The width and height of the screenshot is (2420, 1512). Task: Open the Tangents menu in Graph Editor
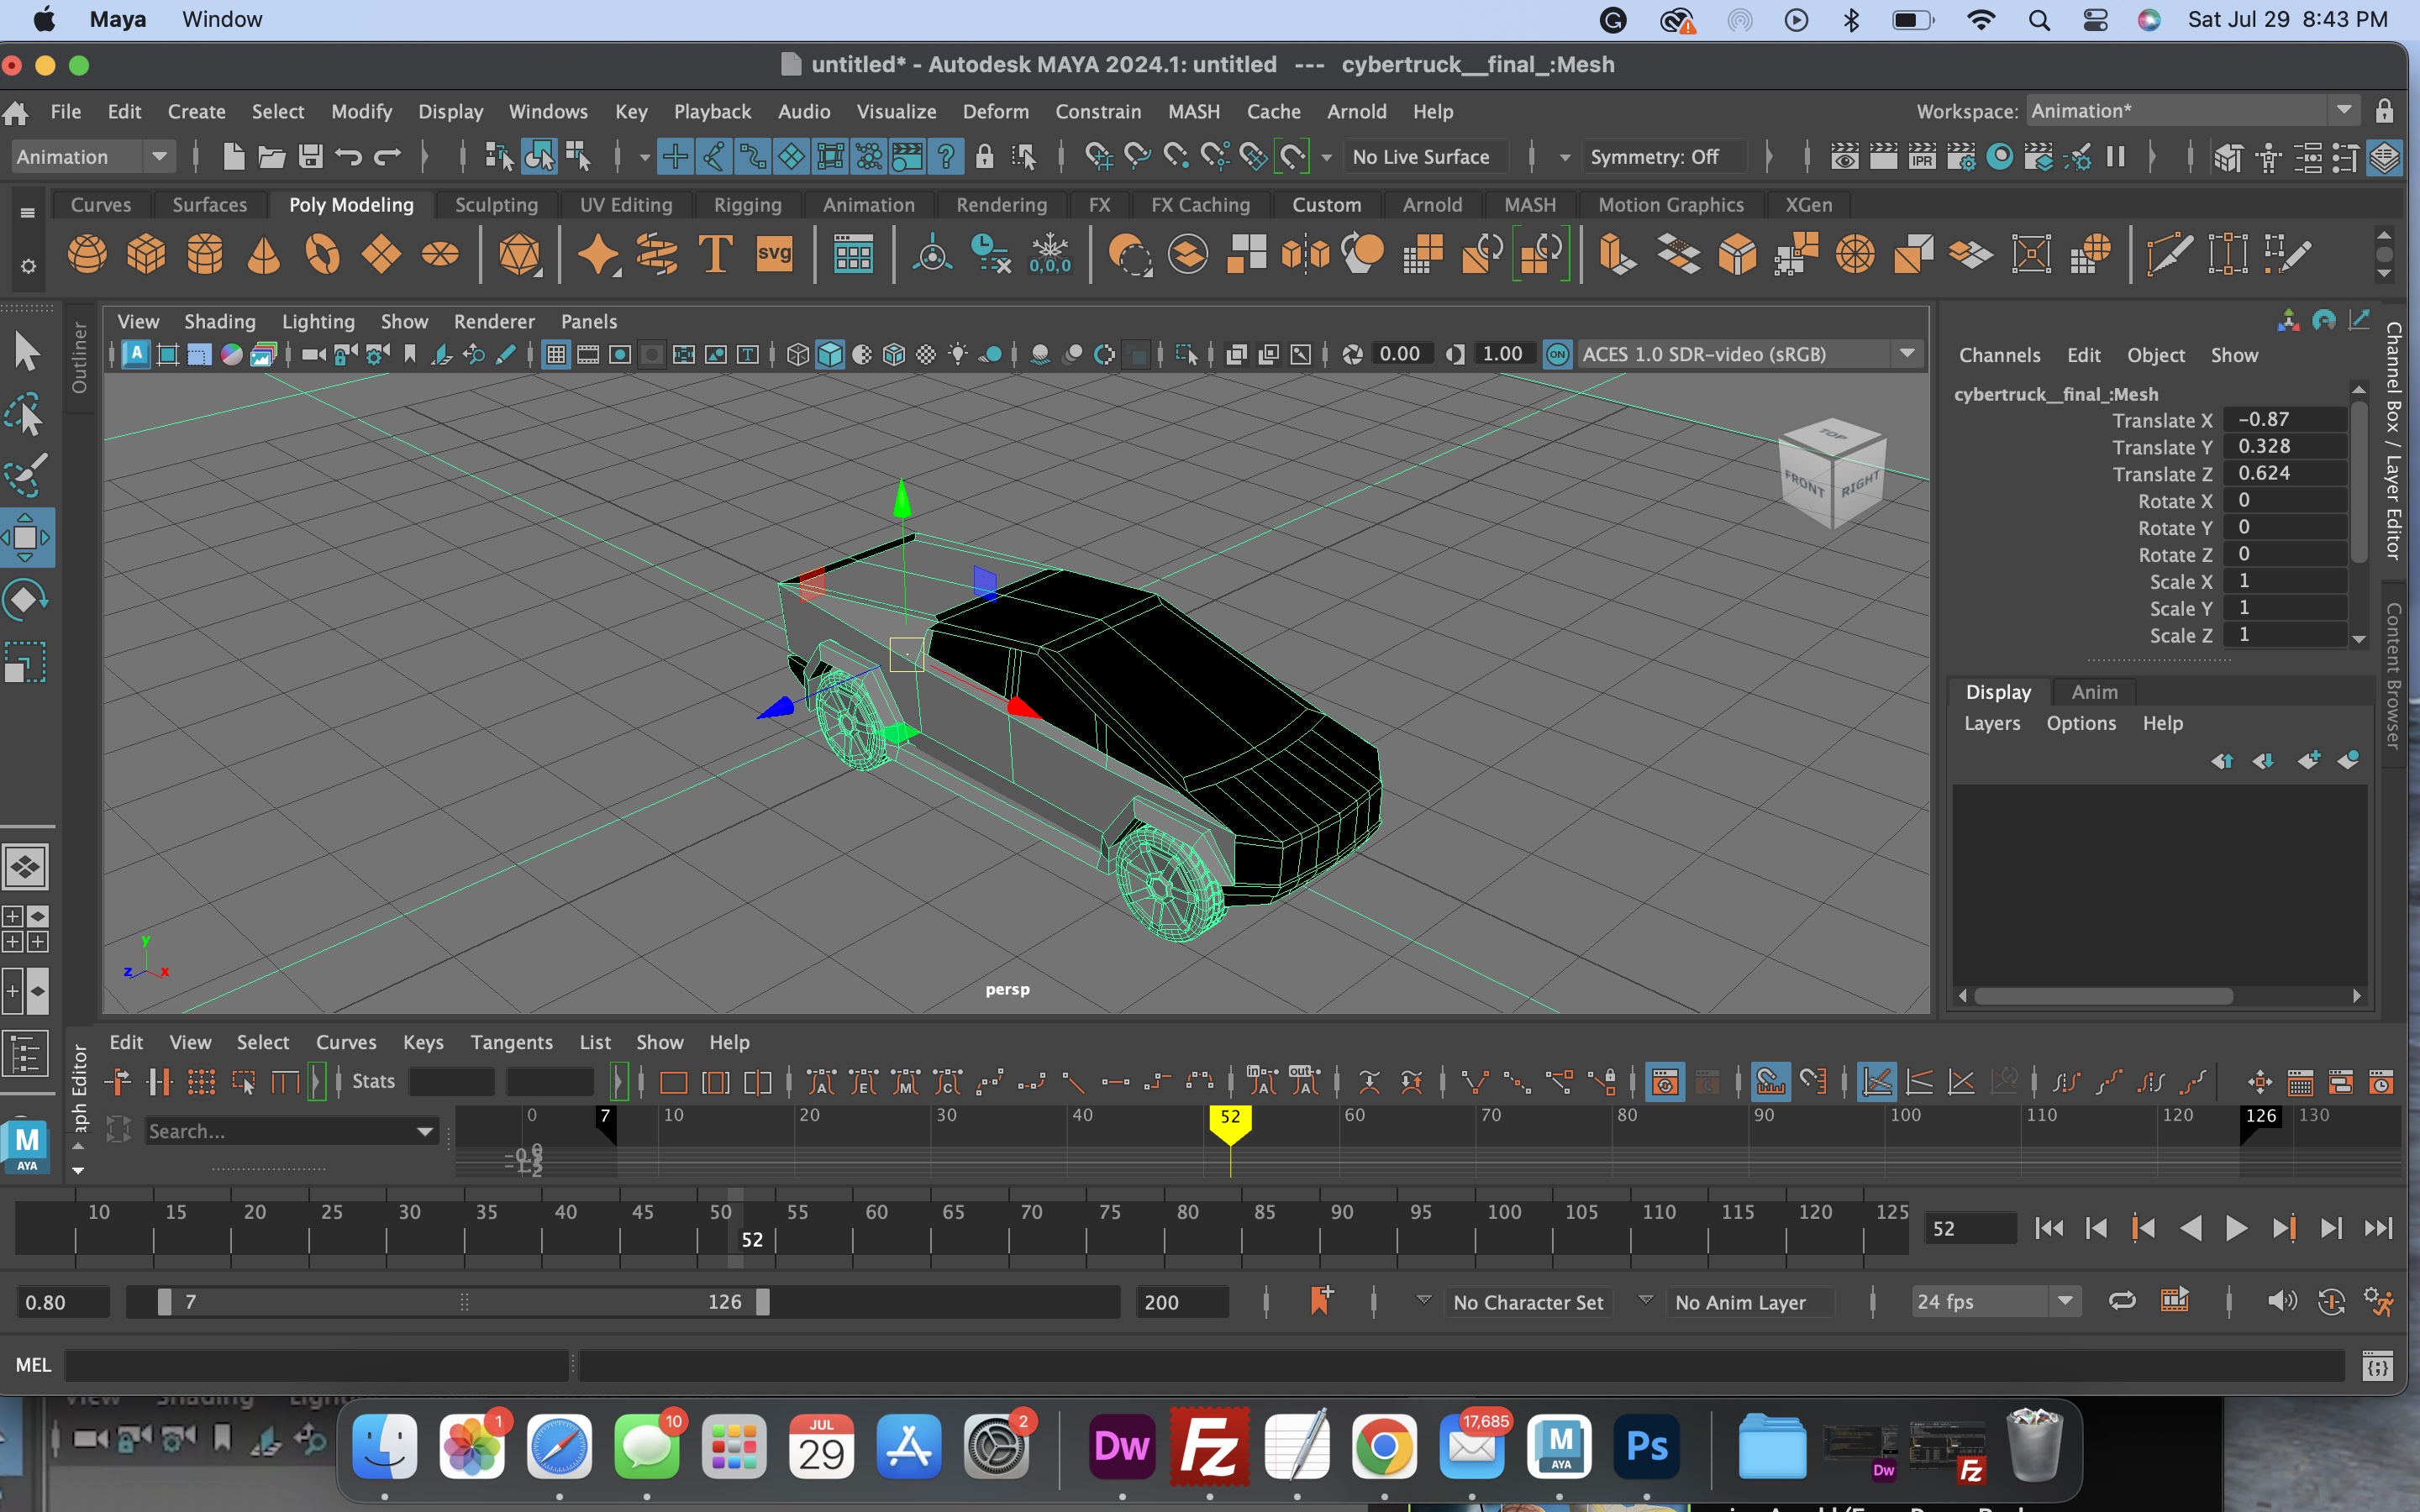pos(511,1042)
